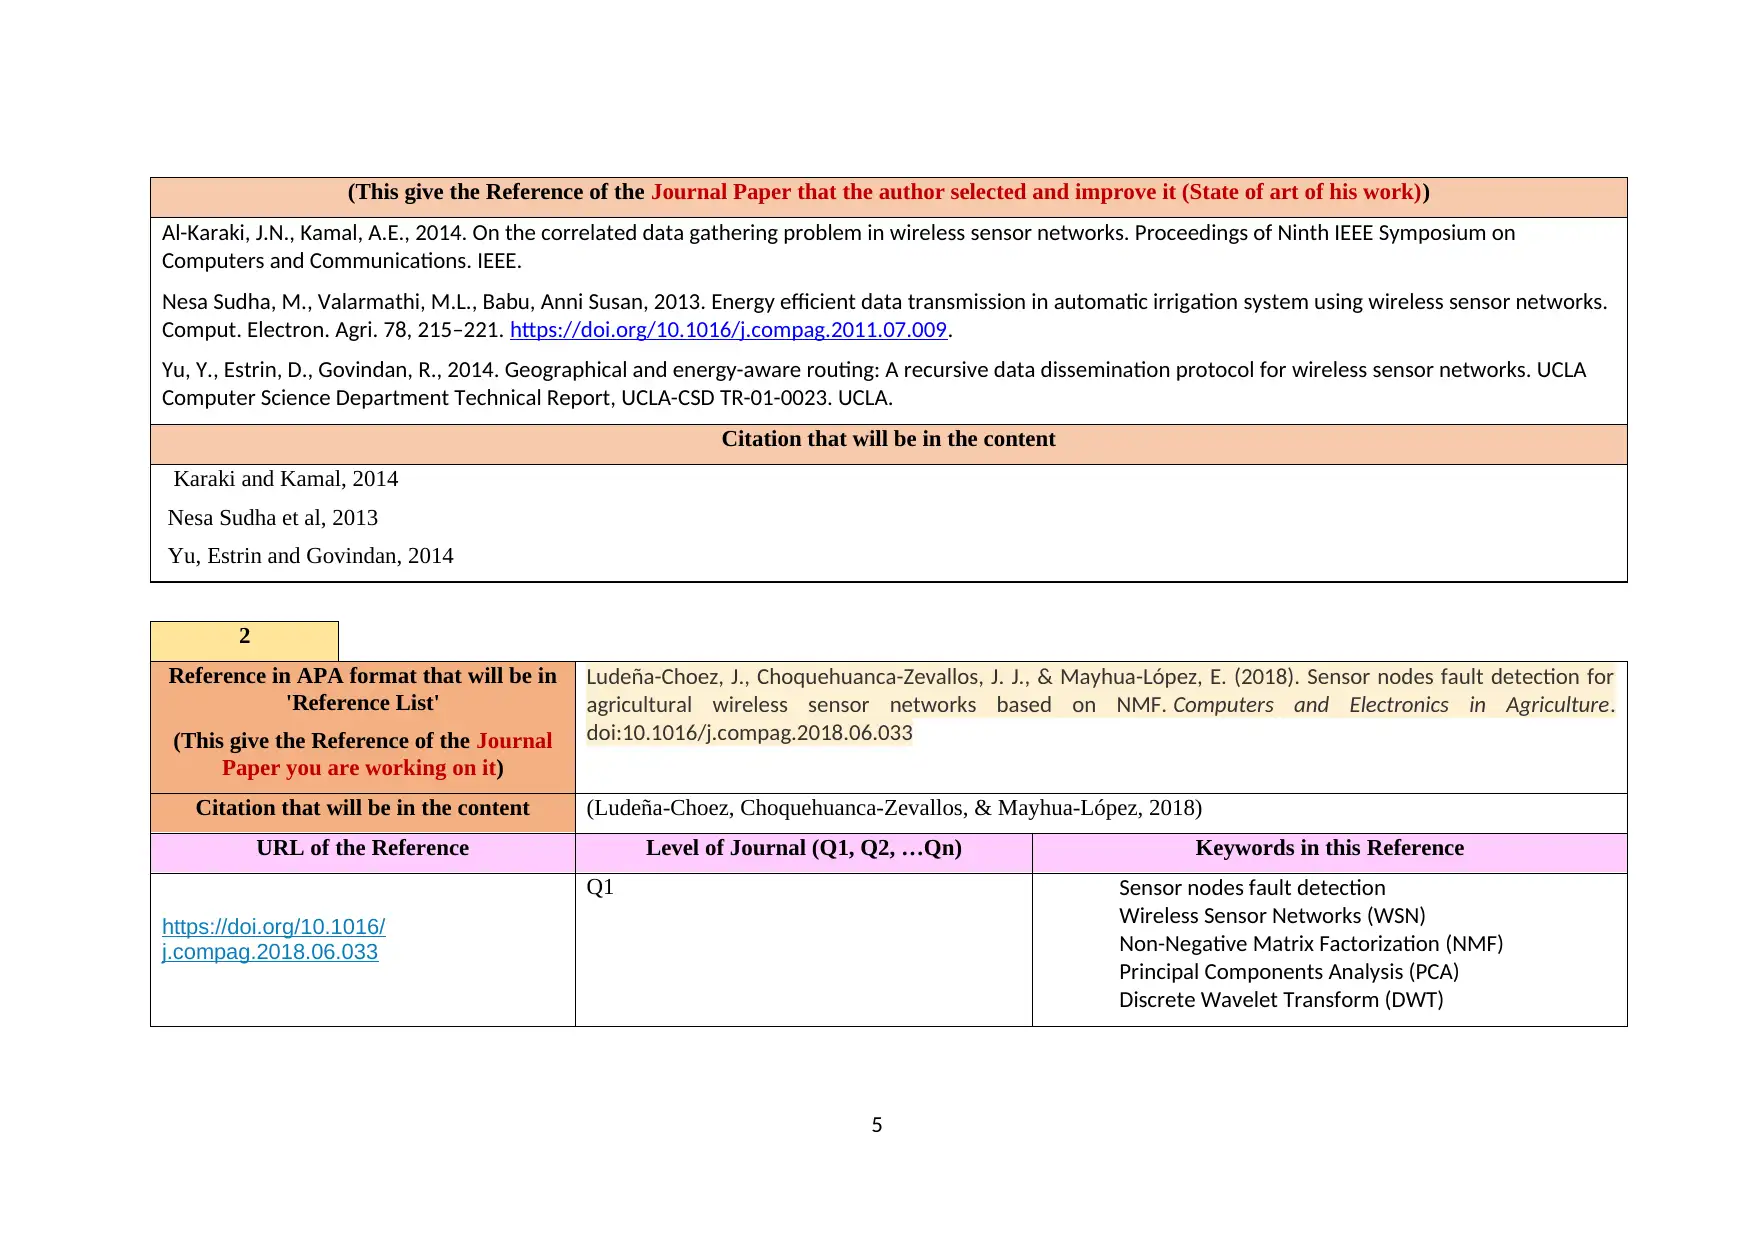1754x1241 pixels.
Task: Click 'Principal Components Analysis (PCA)' keyword
Action: click(x=1289, y=972)
